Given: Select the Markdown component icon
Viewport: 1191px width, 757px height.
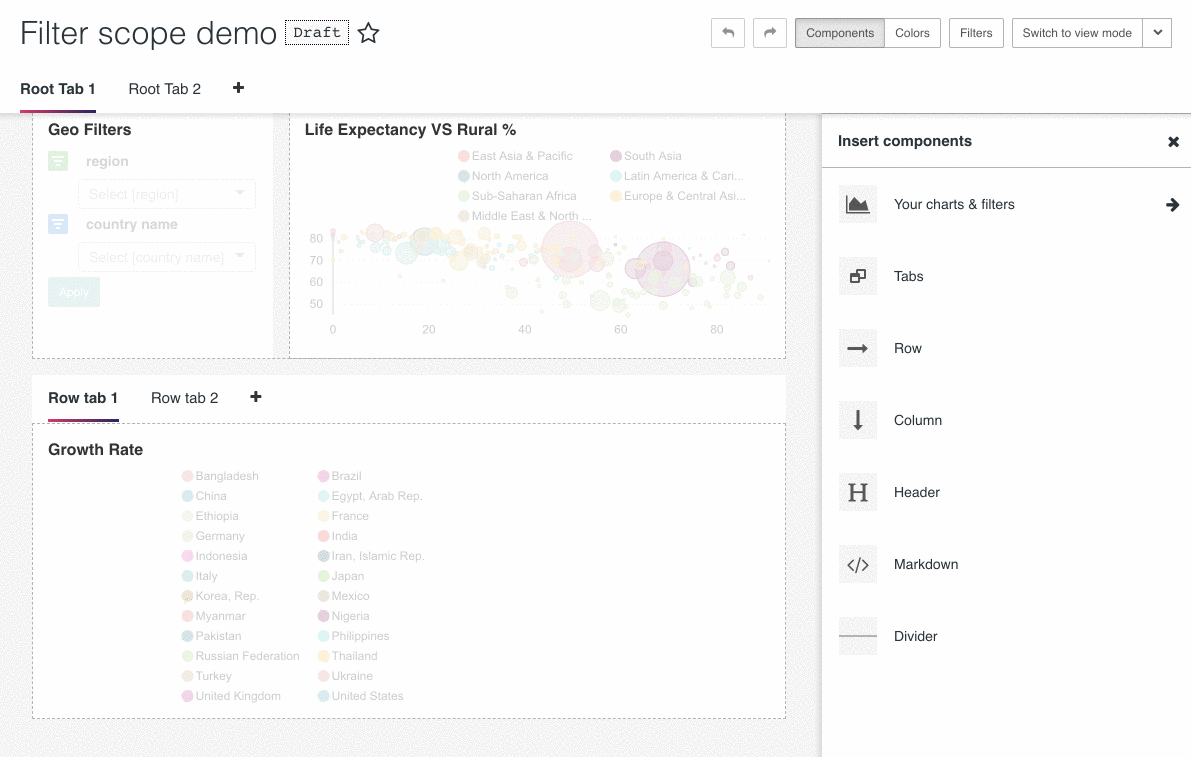Looking at the screenshot, I should click(x=858, y=564).
